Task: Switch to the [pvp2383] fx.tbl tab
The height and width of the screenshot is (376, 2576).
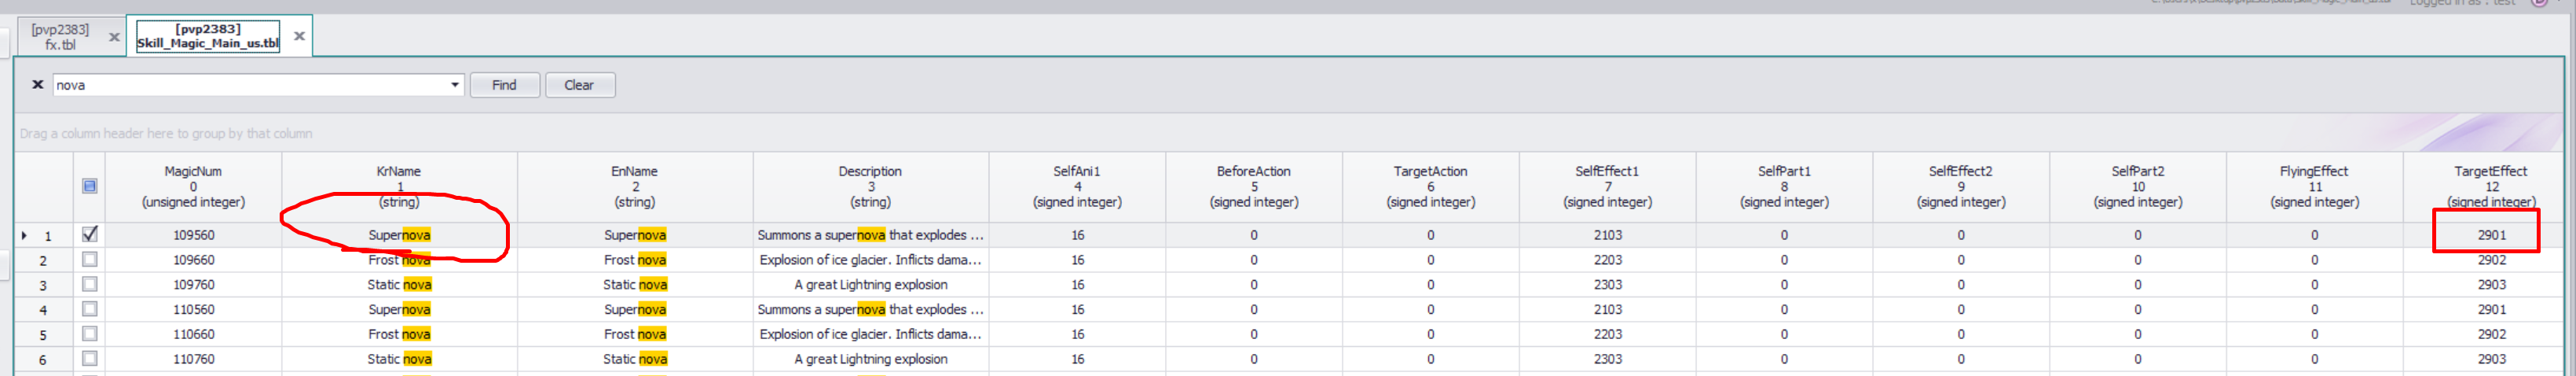Action: click(60, 37)
